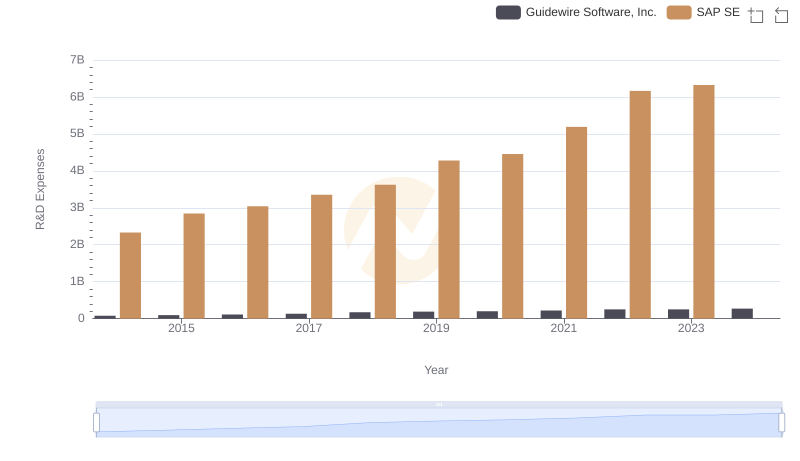Screen dimensions: 800x461
Task: Click the x-axis label 2021
Action: (564, 328)
